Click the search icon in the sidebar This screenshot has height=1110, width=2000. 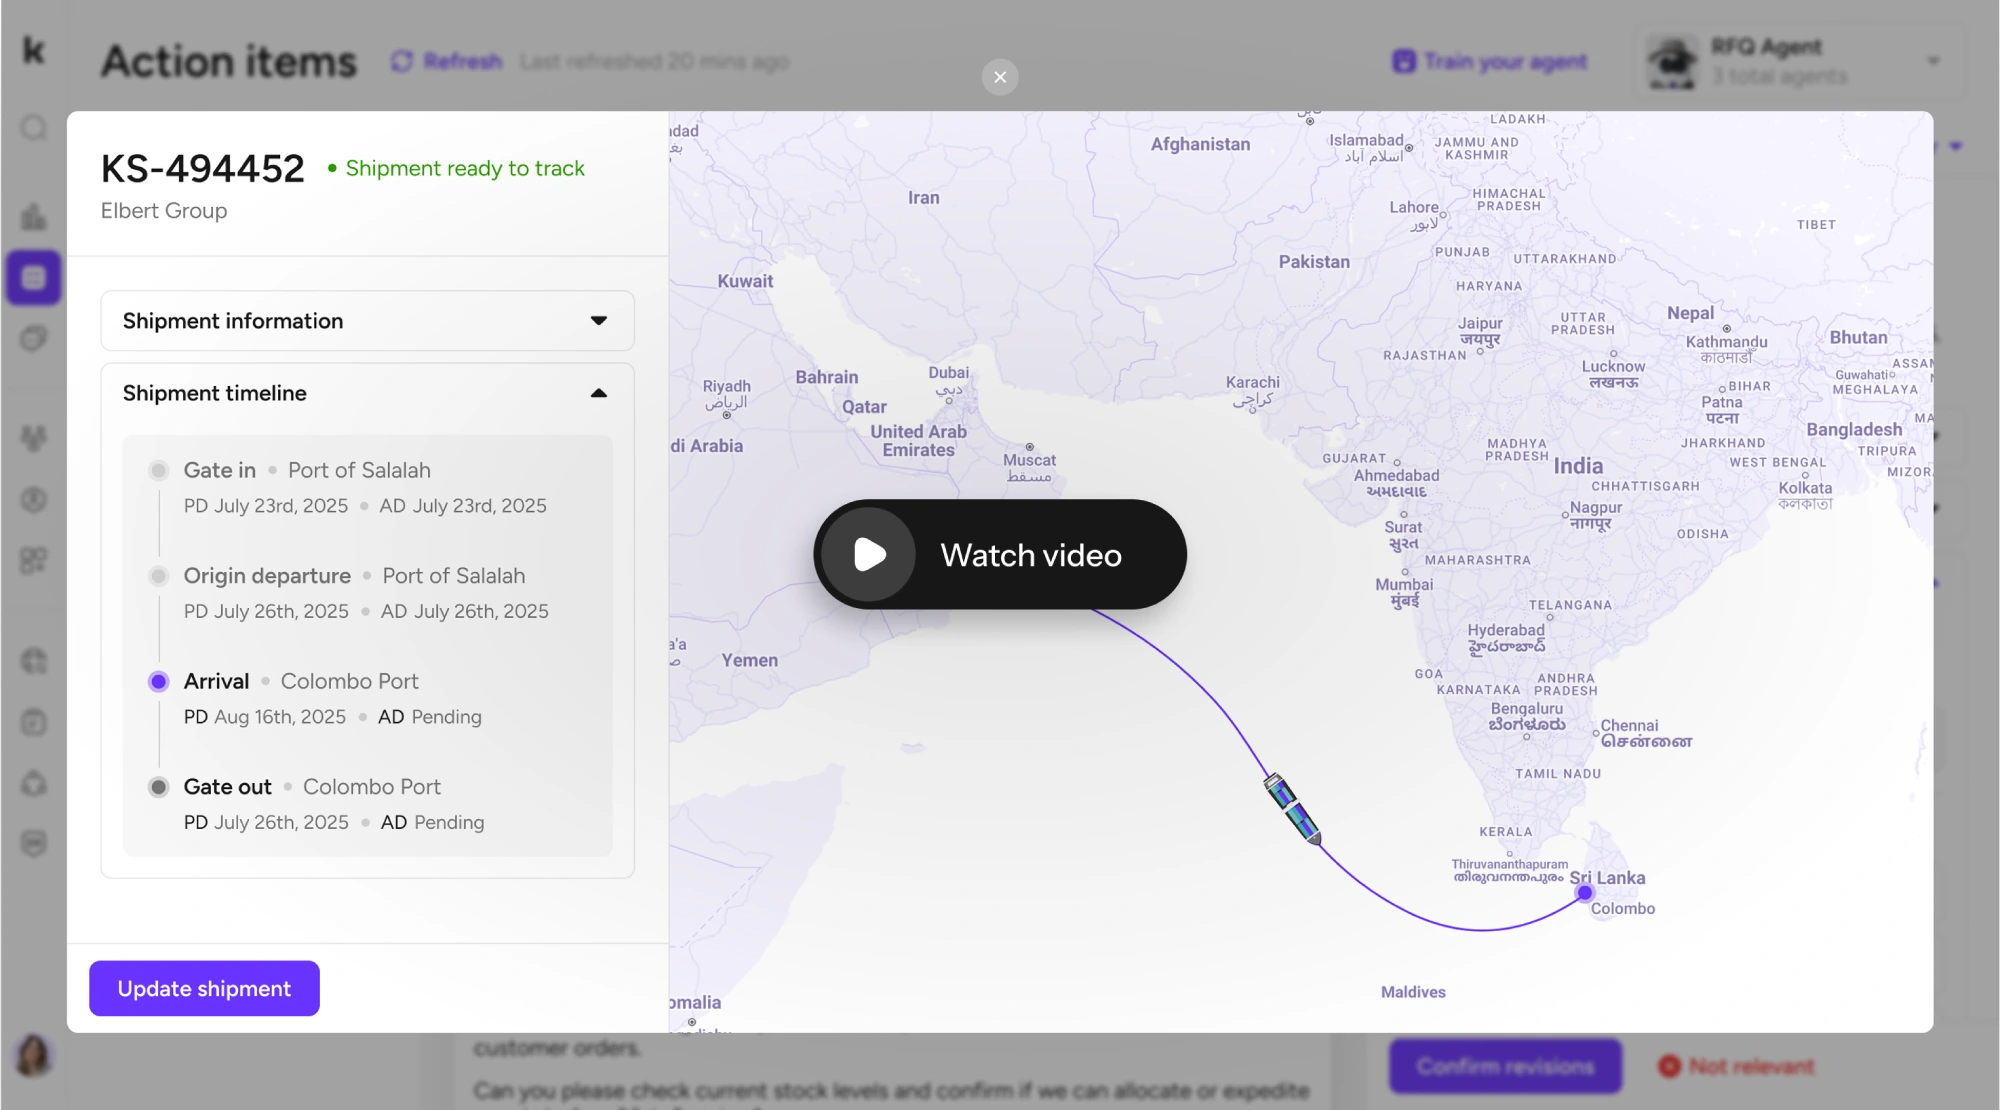point(34,128)
